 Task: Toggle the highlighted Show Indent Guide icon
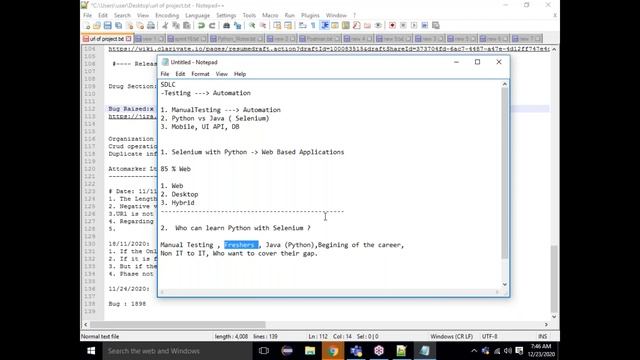325,25
